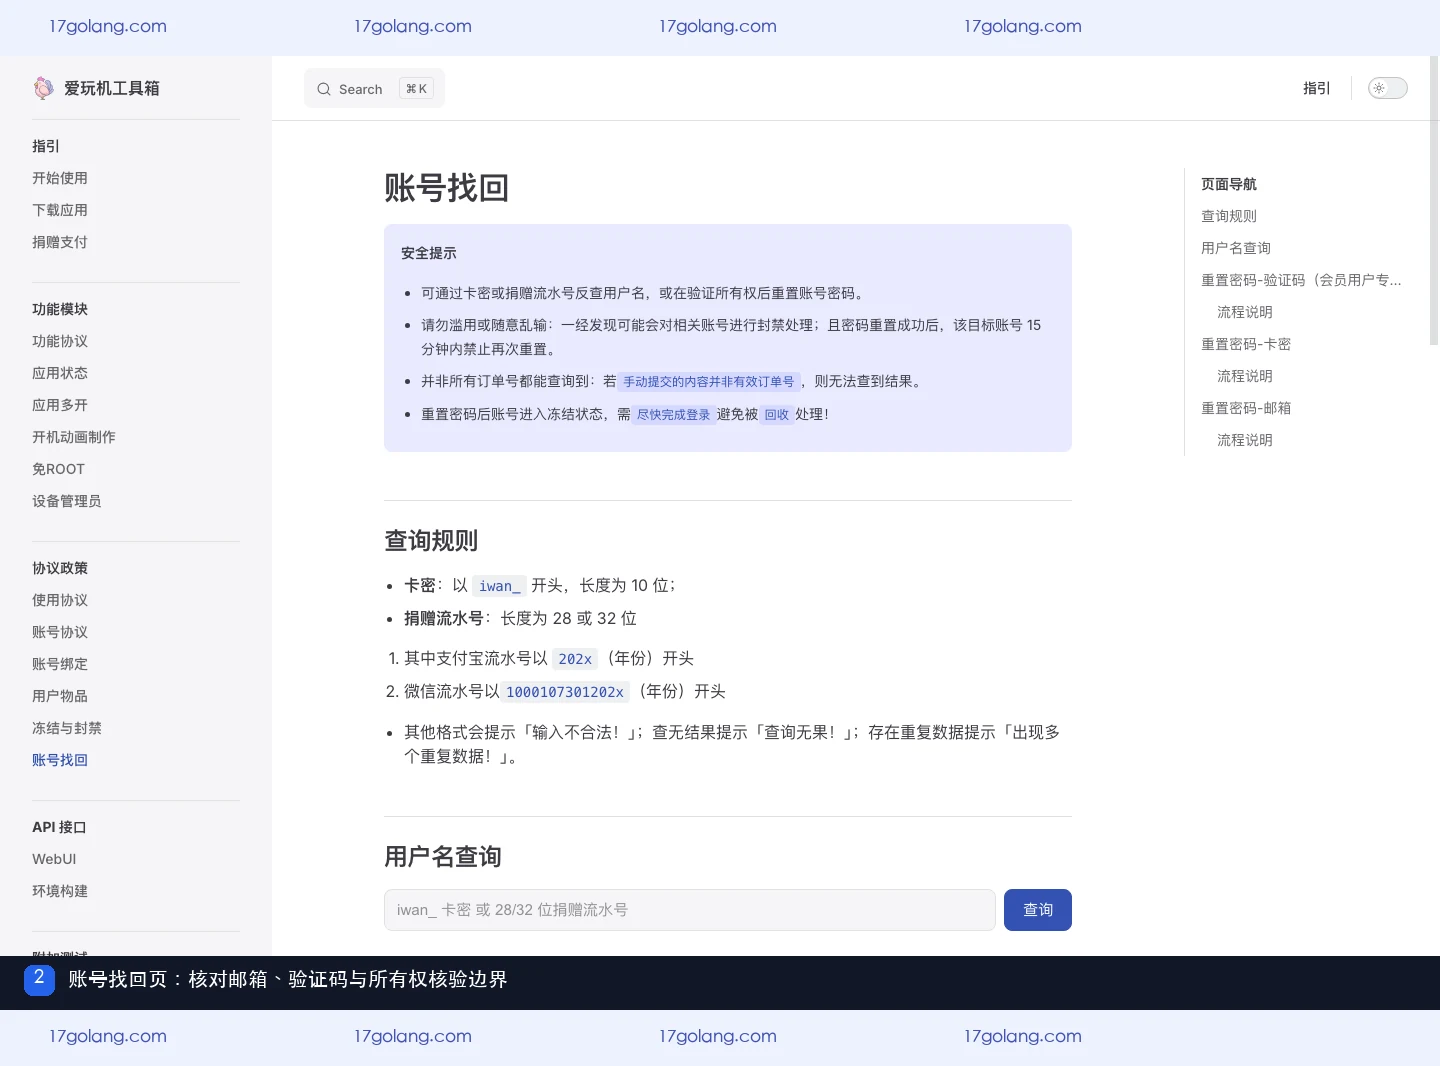The width and height of the screenshot is (1440, 1066).
Task: Click the 账号找回 page heading
Action: tap(447, 188)
